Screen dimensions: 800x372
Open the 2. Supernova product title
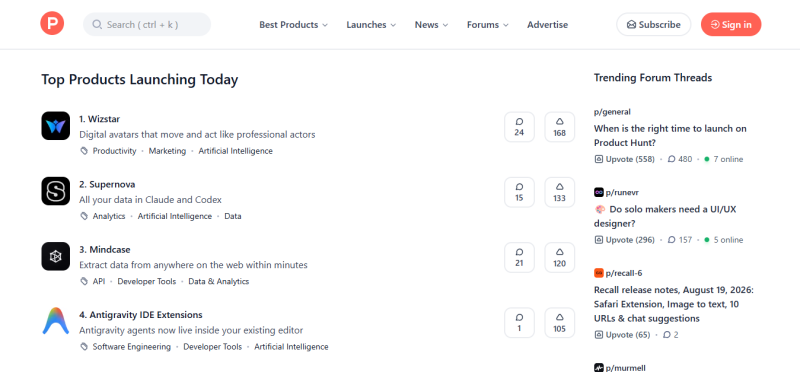pos(107,185)
